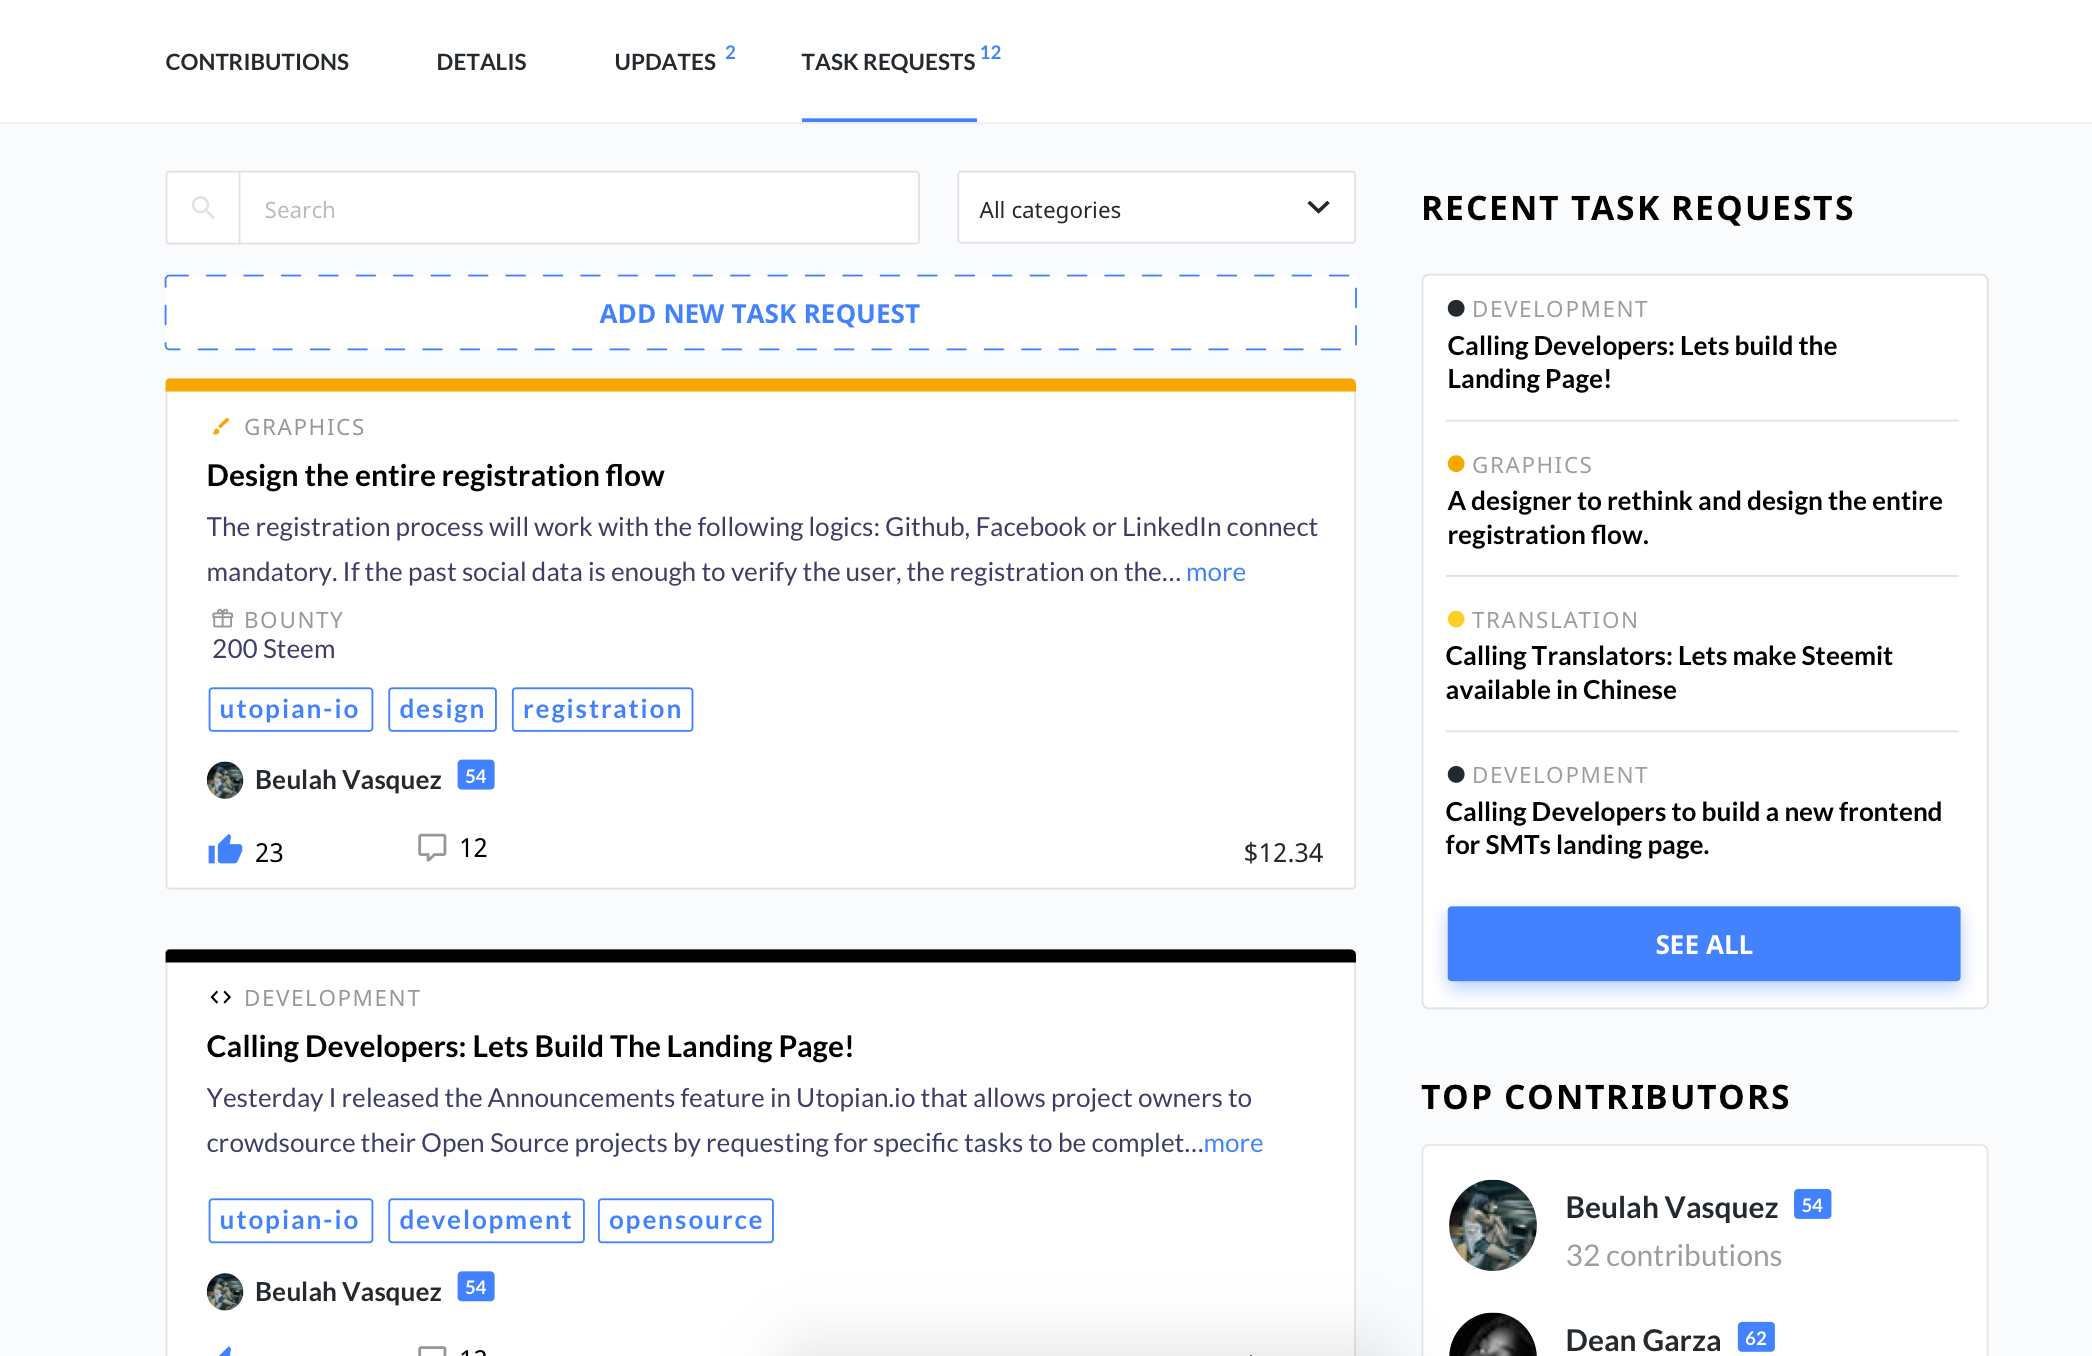Image resolution: width=2092 pixels, height=1356 pixels.
Task: Open the Updates tab
Action: 665,62
